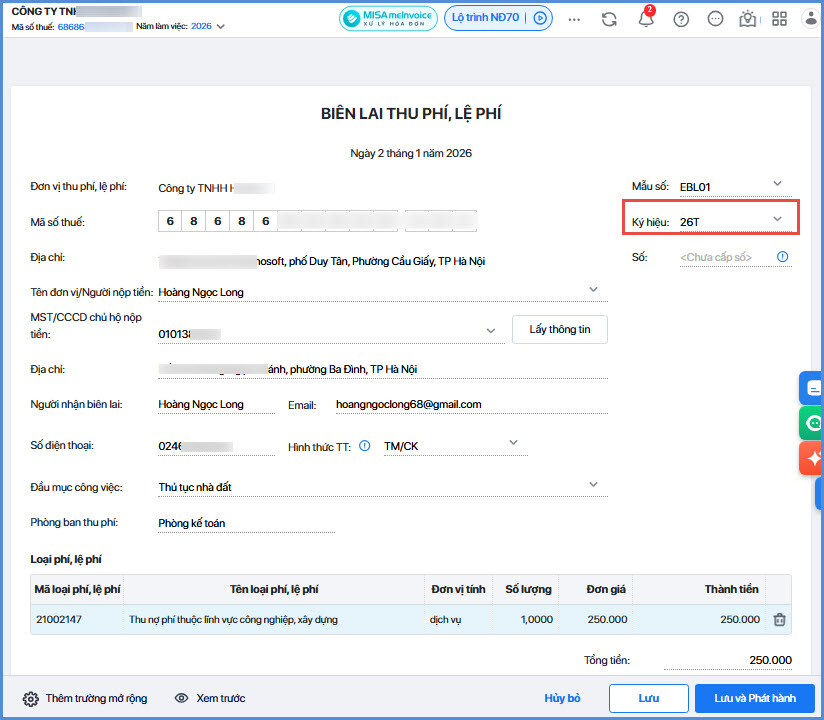Viewport: 824px width, 720px height.
Task: Open the chat bubble feedback icon
Action: tap(715, 19)
